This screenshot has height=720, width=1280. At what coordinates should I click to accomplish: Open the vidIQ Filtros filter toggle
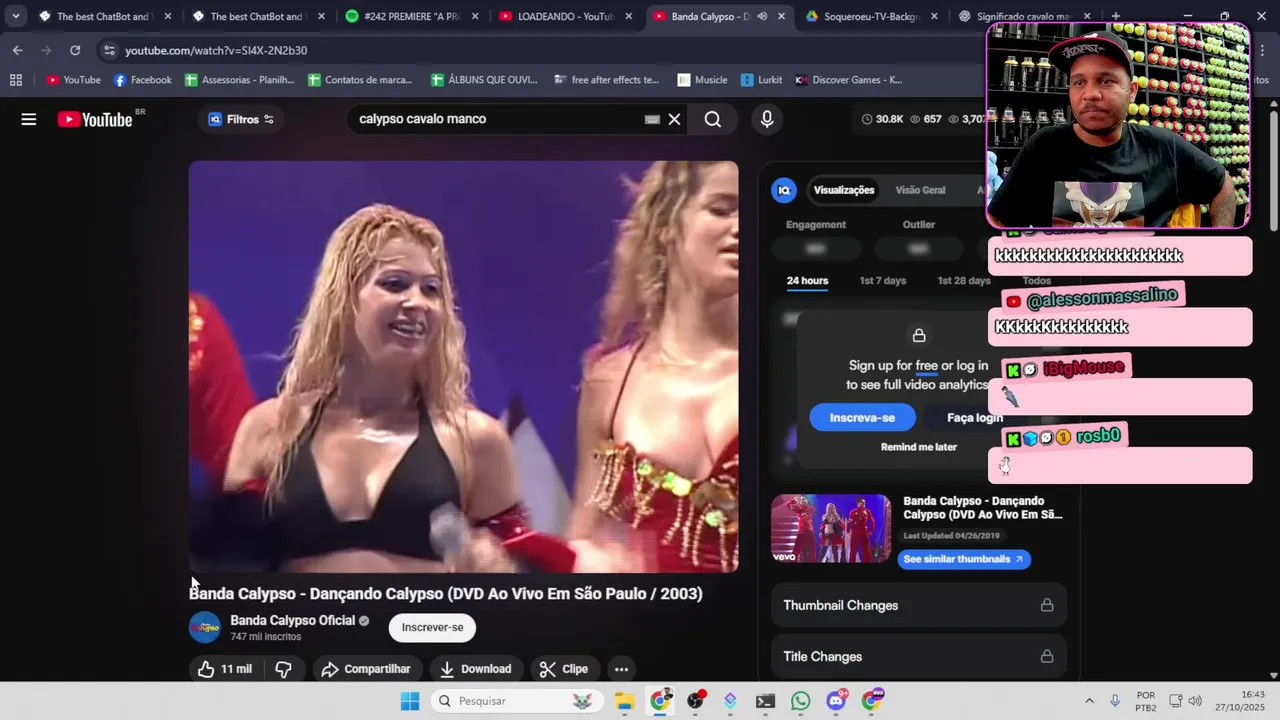[x=240, y=119]
